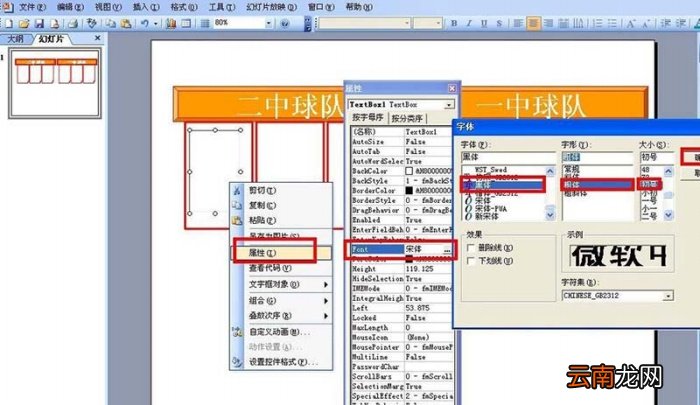Click the black BorderColor swatch in the properties window
700x405 pixels.
pyautogui.click(x=409, y=190)
